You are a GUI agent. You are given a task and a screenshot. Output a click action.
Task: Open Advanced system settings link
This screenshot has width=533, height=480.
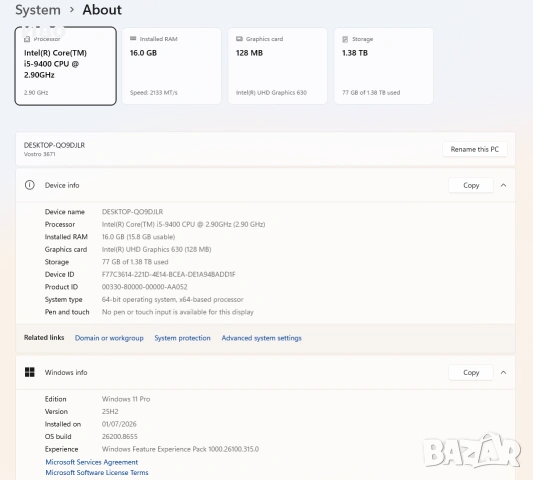pyautogui.click(x=261, y=338)
